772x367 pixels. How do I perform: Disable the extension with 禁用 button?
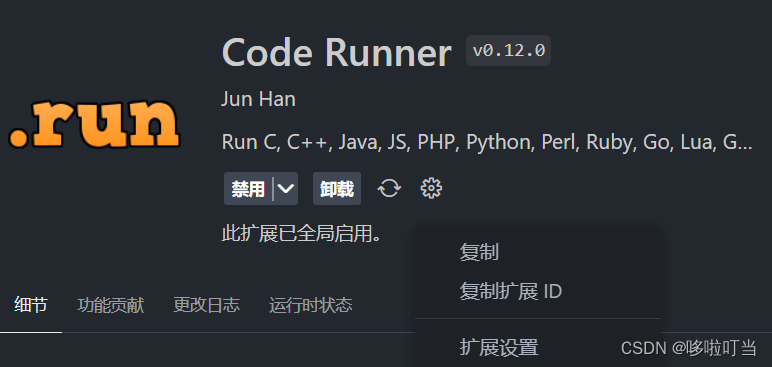[x=248, y=188]
